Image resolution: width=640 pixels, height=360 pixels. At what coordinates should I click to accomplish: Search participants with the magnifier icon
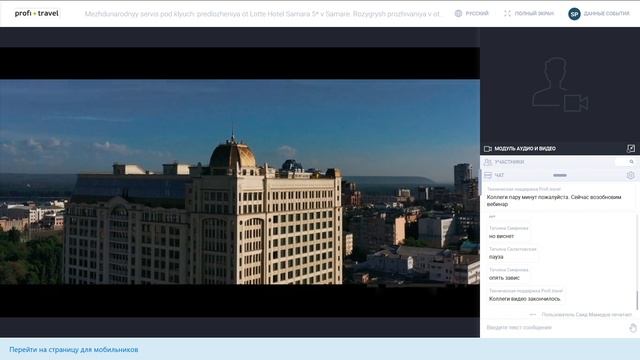(x=631, y=162)
